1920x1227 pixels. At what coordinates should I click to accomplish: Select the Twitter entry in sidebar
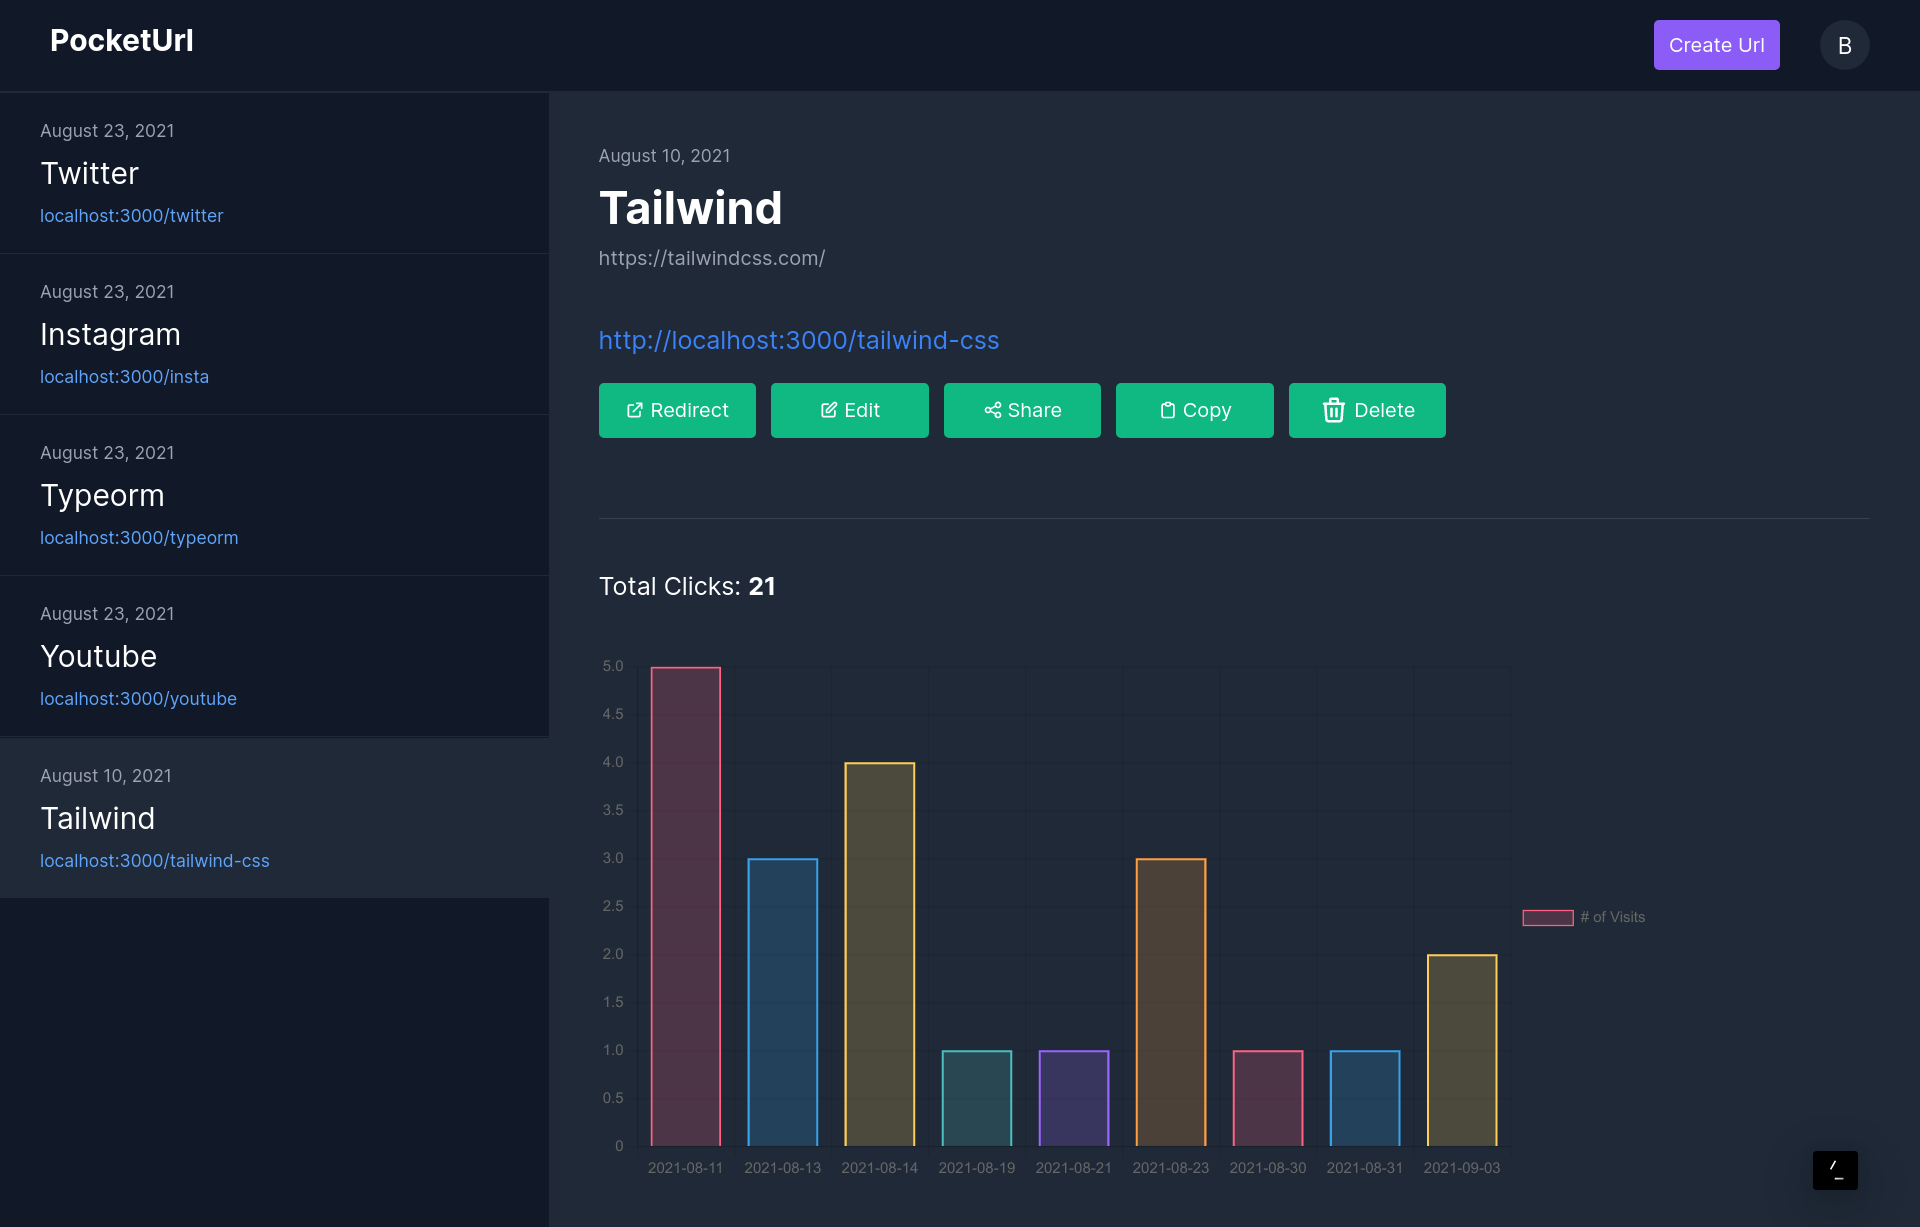coord(90,173)
